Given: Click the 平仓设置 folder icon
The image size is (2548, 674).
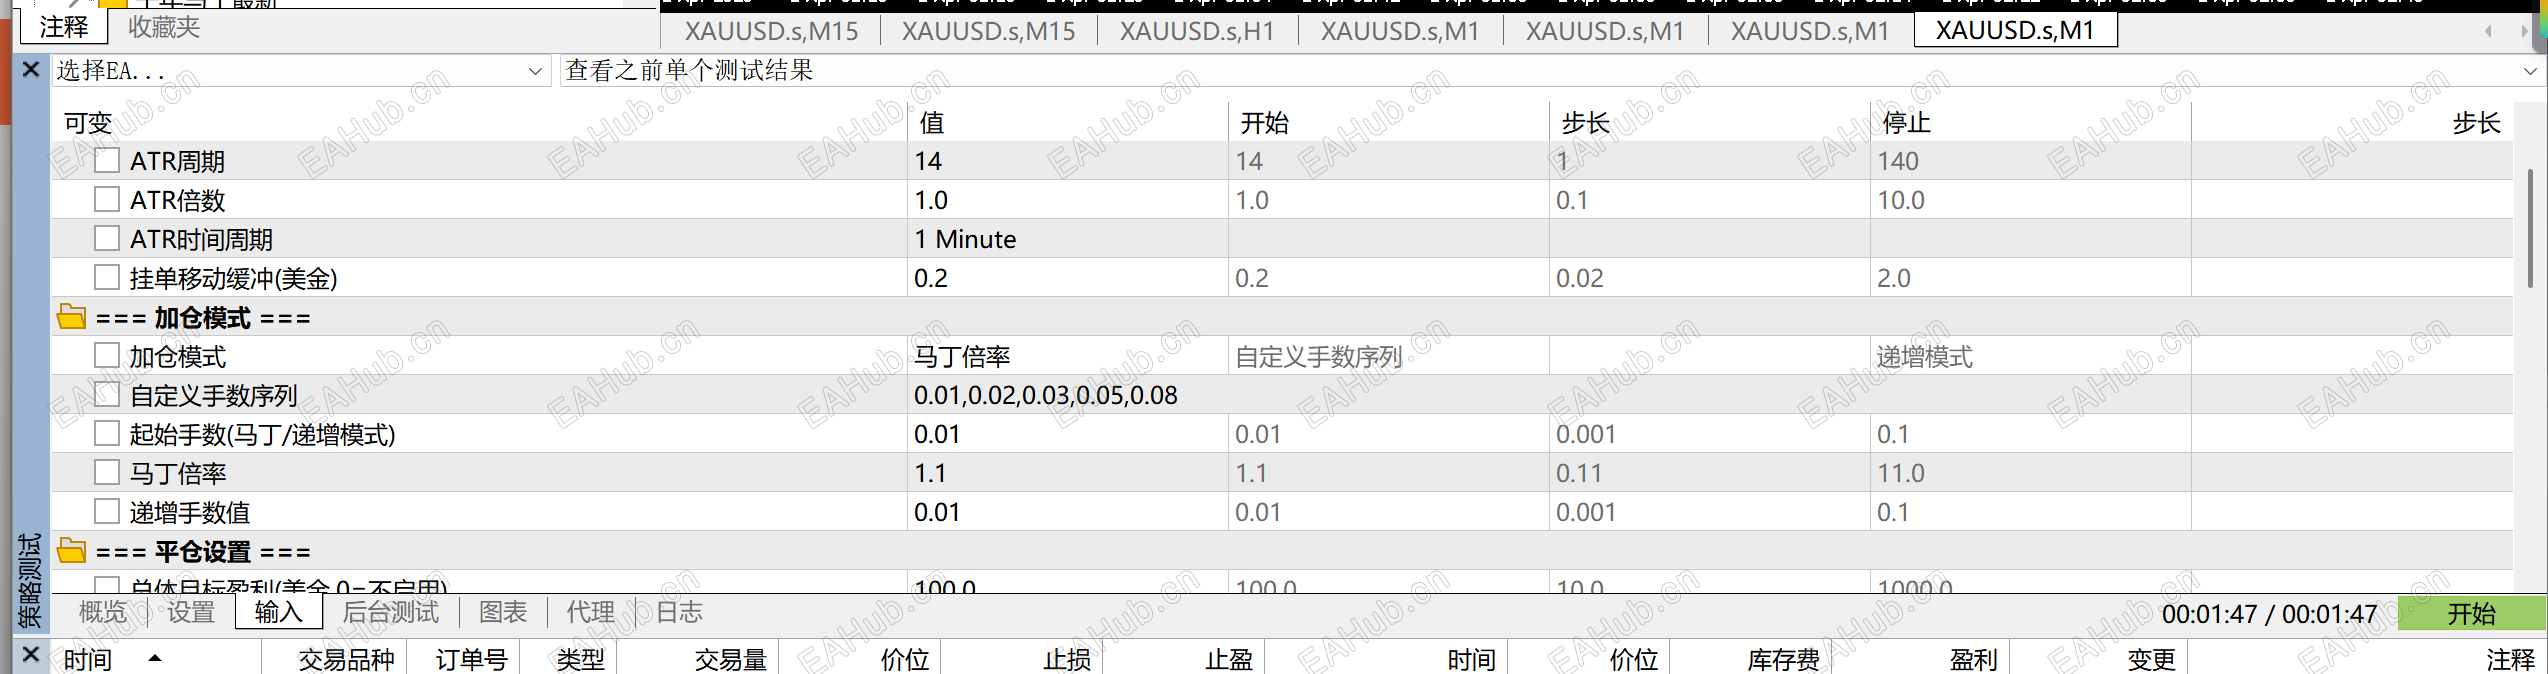Looking at the screenshot, I should [x=71, y=551].
